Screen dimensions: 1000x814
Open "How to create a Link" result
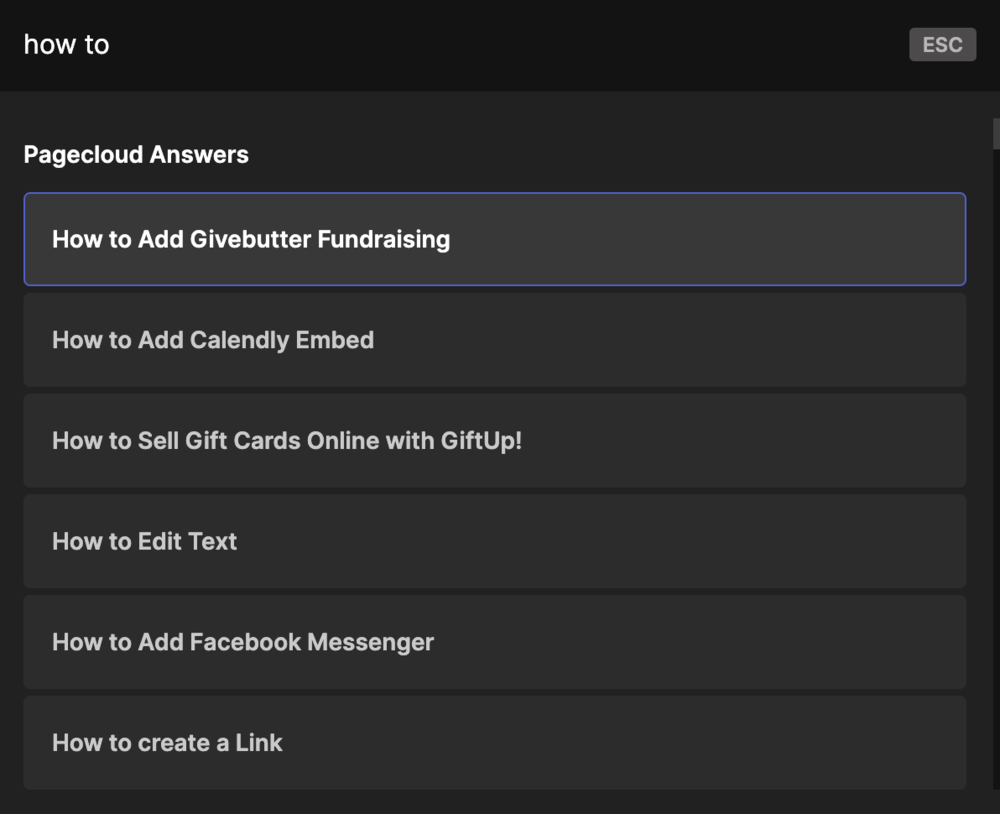coord(495,743)
